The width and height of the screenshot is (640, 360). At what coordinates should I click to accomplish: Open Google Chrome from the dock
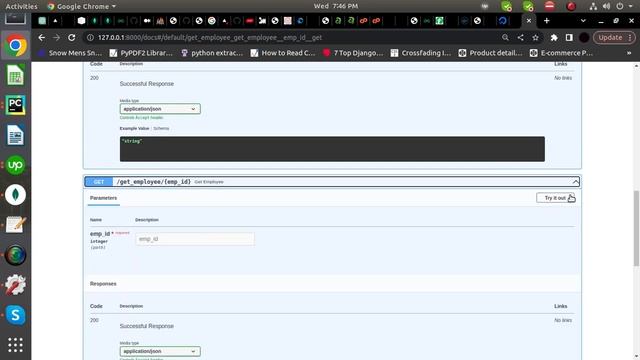[x=16, y=45]
